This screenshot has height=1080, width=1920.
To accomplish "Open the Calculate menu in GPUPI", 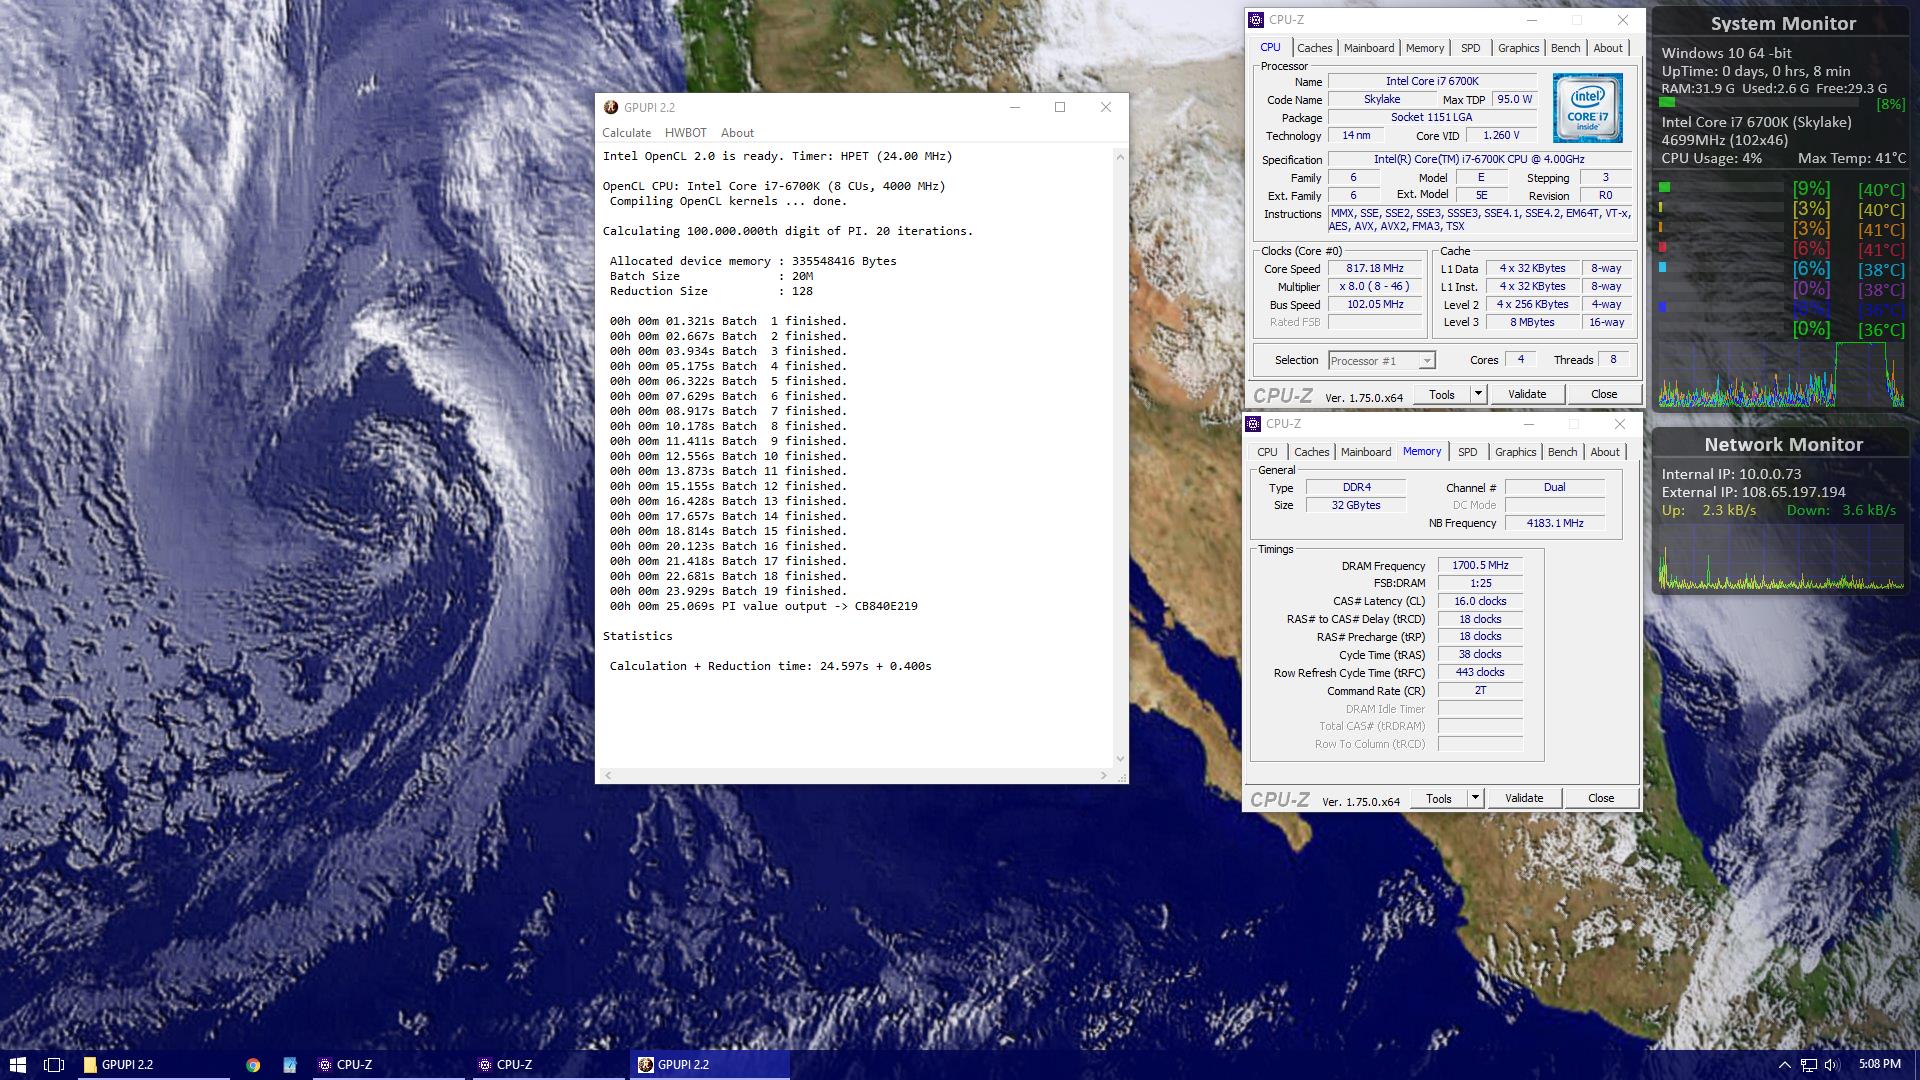I will point(626,133).
